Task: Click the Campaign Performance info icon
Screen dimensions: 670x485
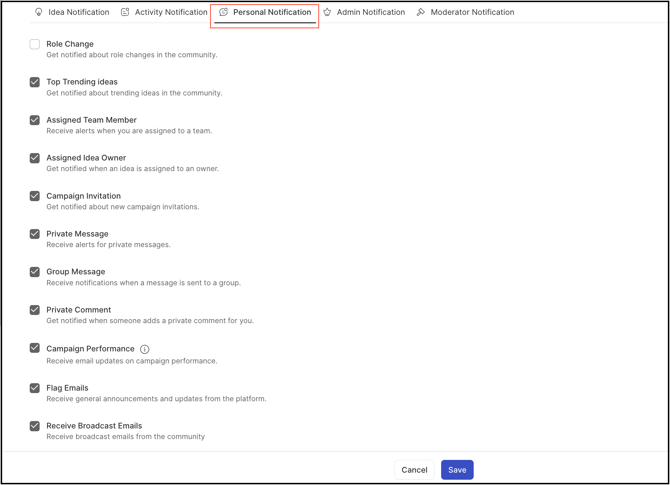Action: (145, 349)
